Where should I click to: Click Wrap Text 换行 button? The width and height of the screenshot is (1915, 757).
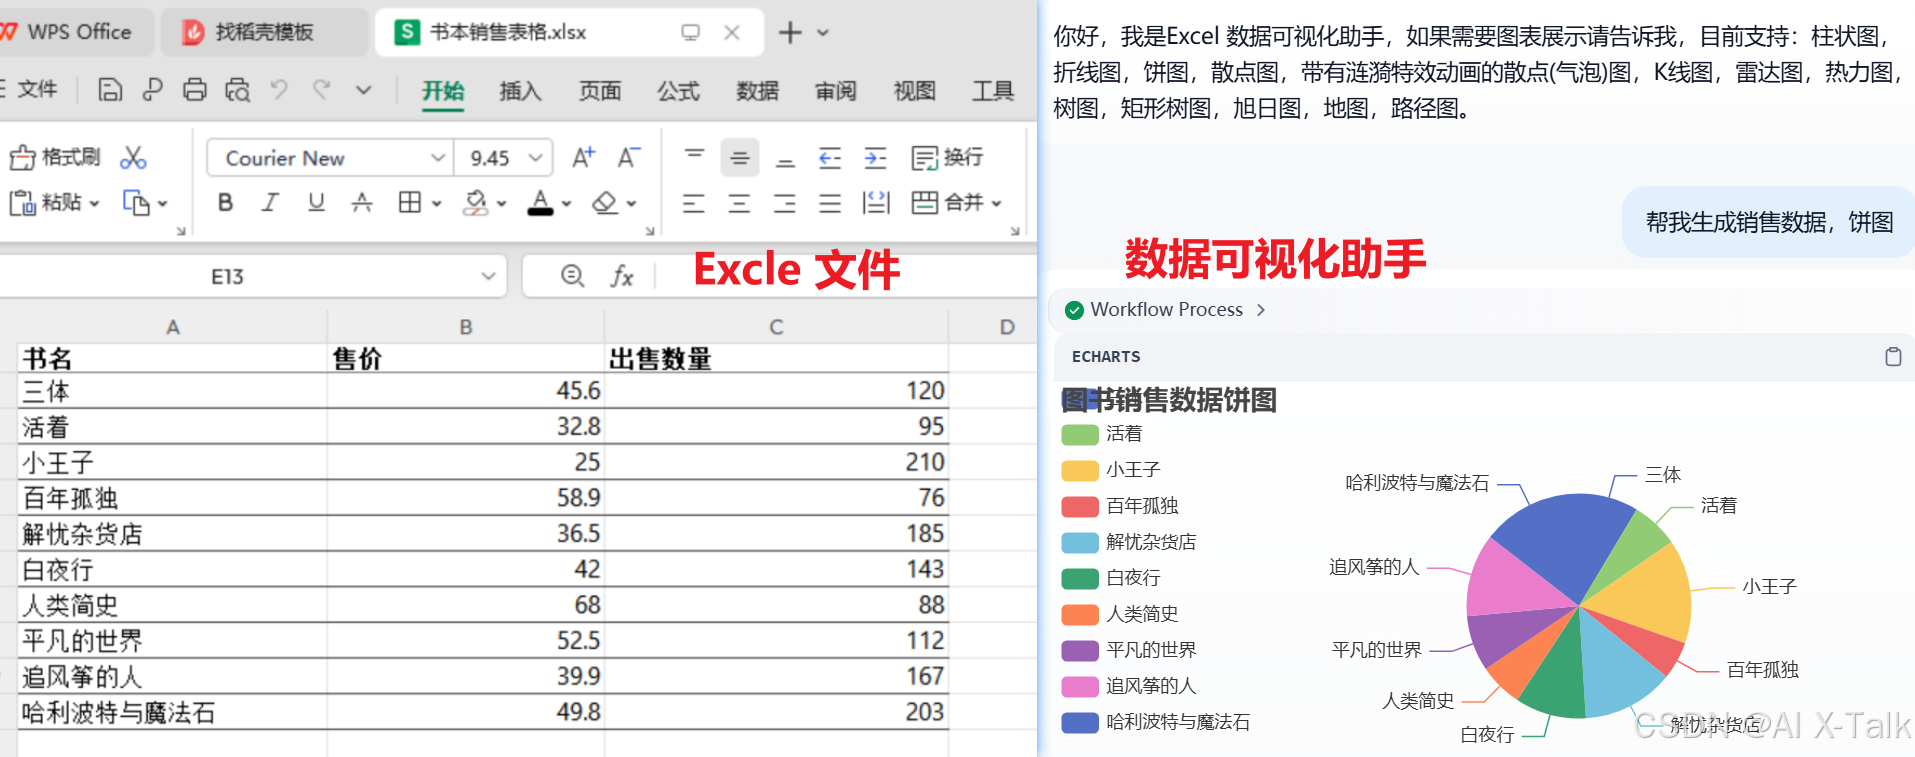[x=947, y=158]
